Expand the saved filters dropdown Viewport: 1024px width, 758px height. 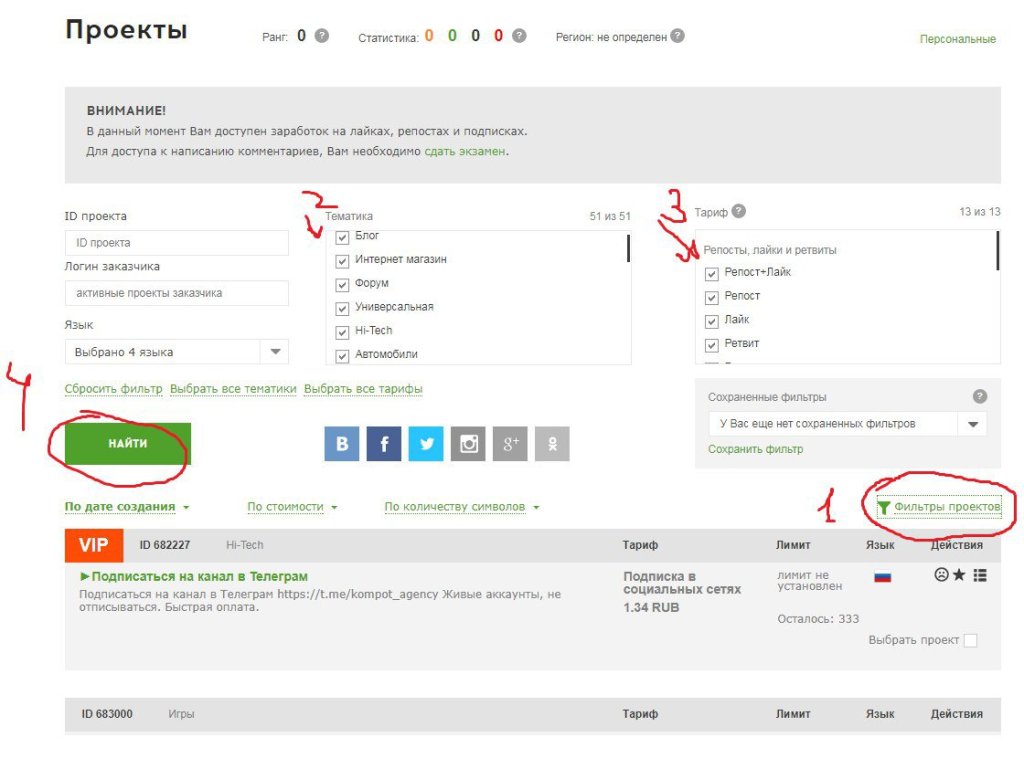click(x=972, y=424)
